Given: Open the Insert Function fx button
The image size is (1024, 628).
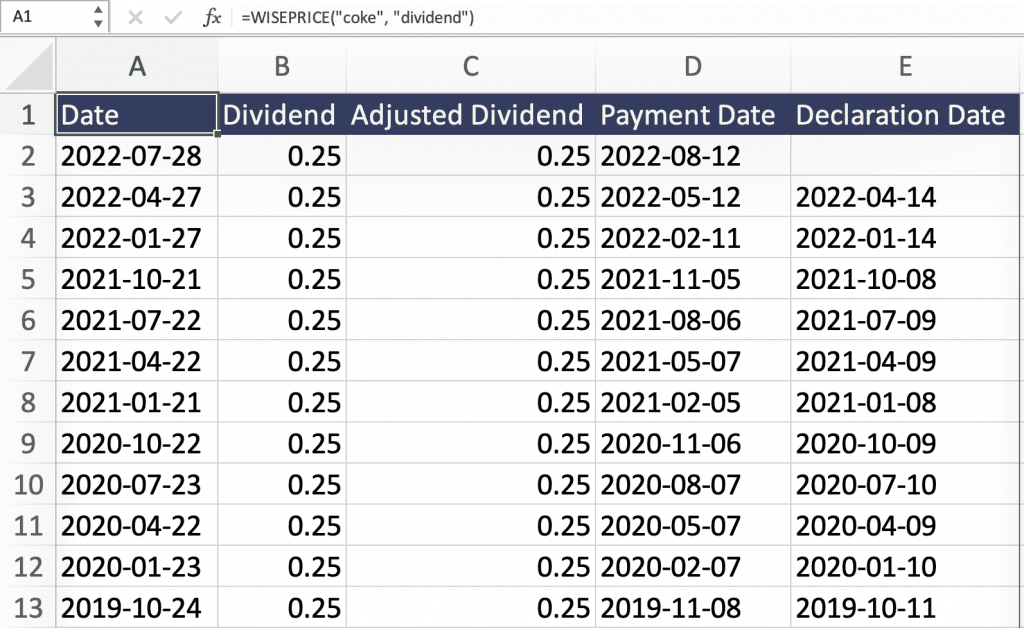Looking at the screenshot, I should tap(212, 18).
